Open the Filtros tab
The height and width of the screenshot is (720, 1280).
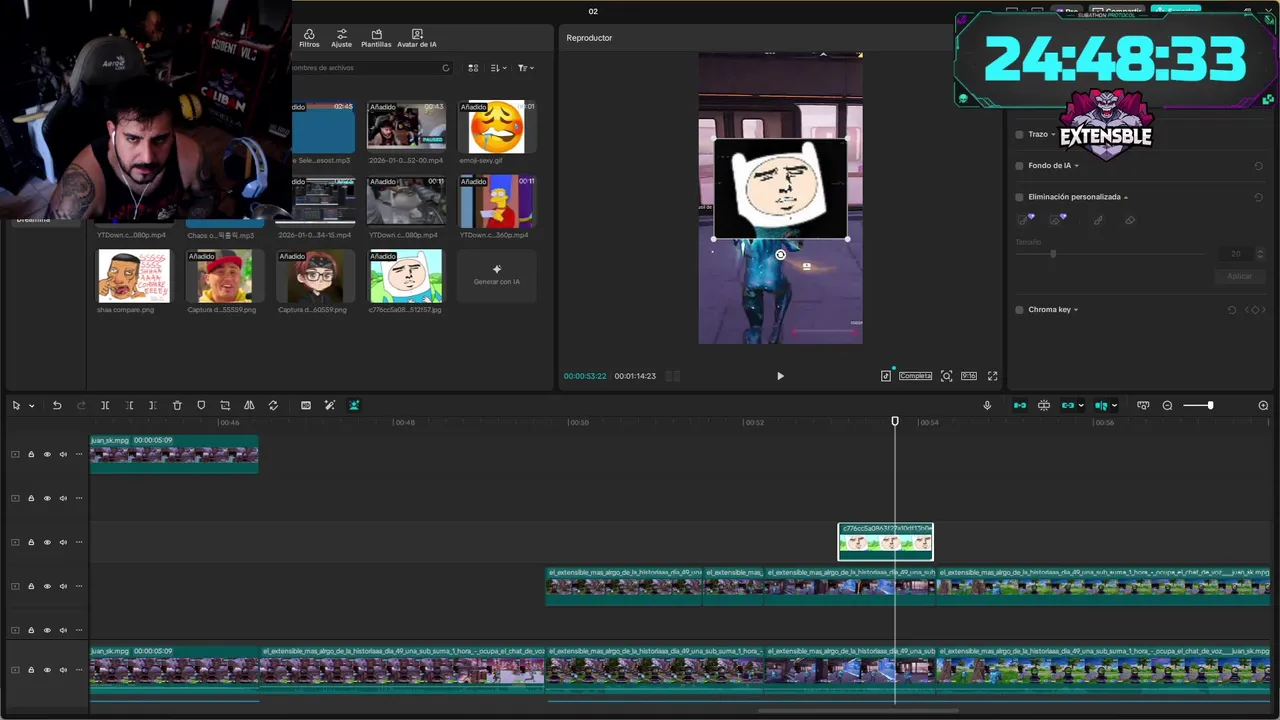[x=309, y=38]
